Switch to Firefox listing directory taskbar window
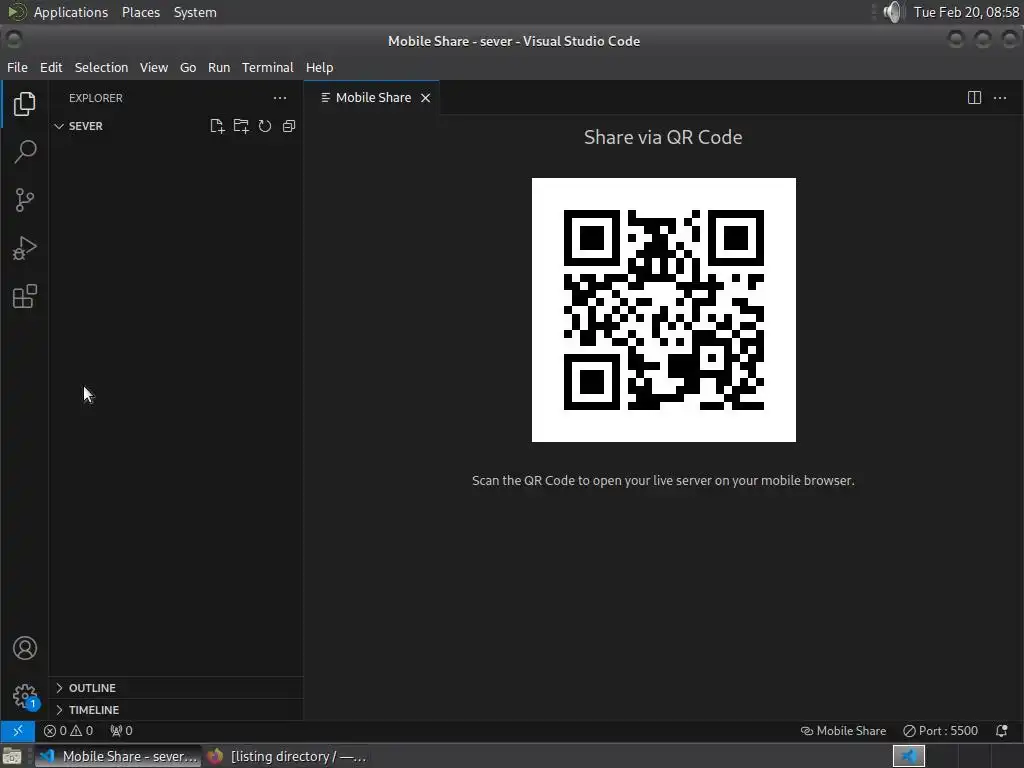 click(287, 756)
